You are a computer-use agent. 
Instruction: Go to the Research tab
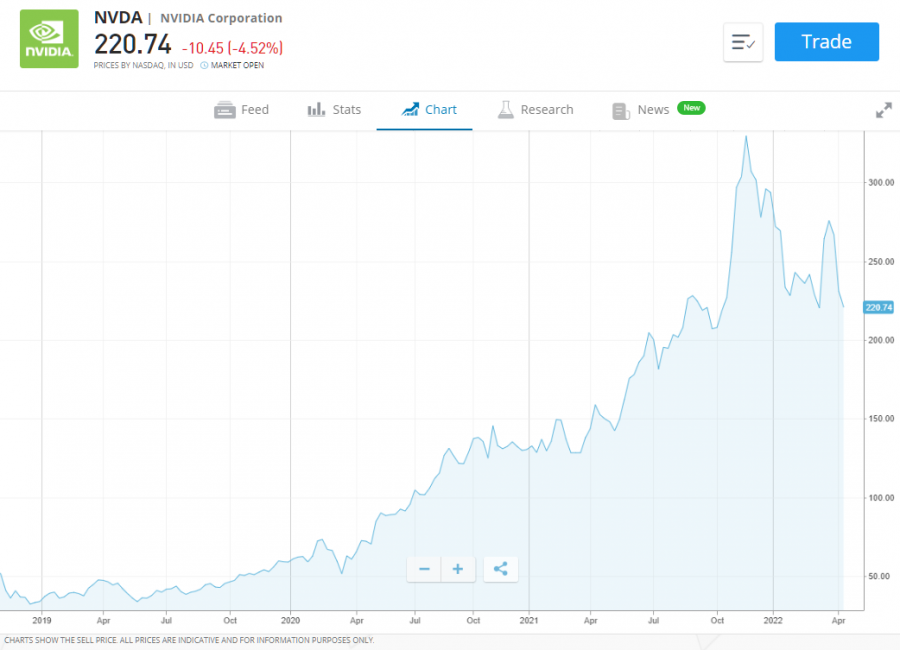point(535,110)
